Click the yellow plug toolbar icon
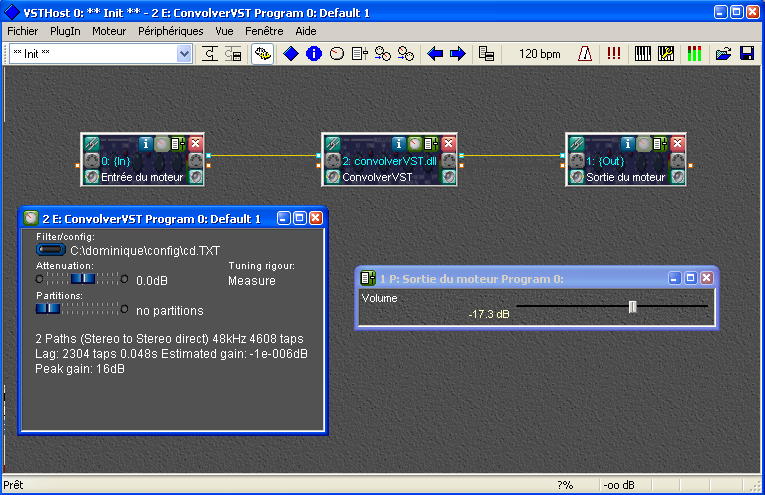This screenshot has width=765, height=495. point(262,54)
